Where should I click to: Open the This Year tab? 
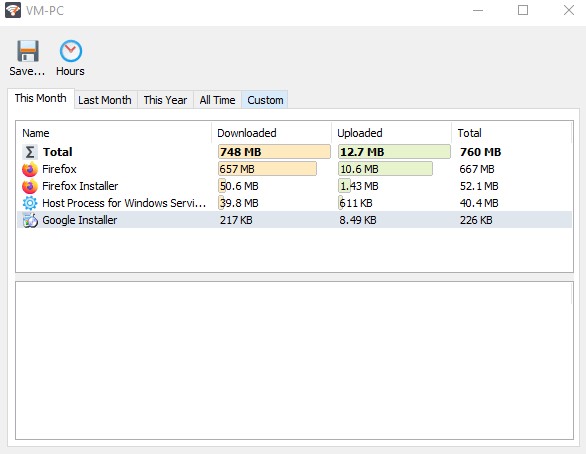pos(165,100)
